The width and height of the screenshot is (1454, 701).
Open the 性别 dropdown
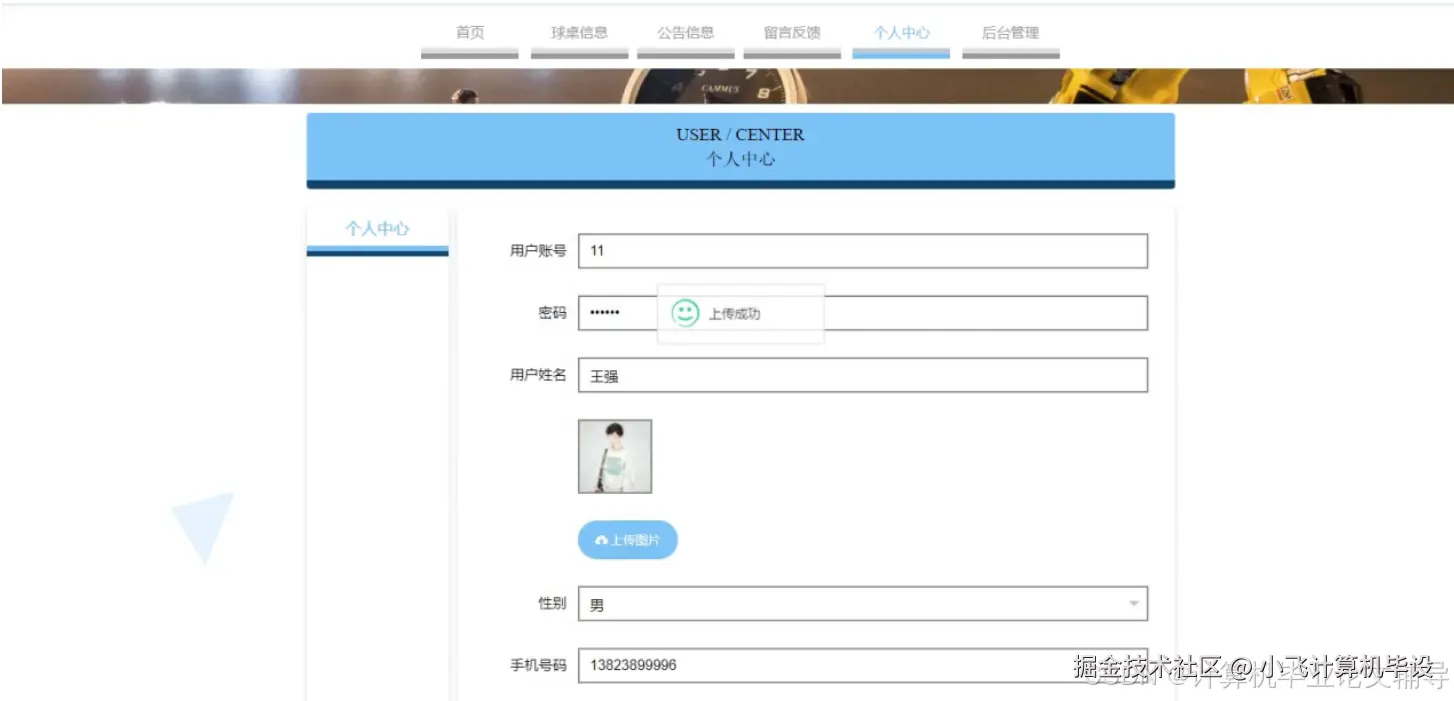point(862,603)
